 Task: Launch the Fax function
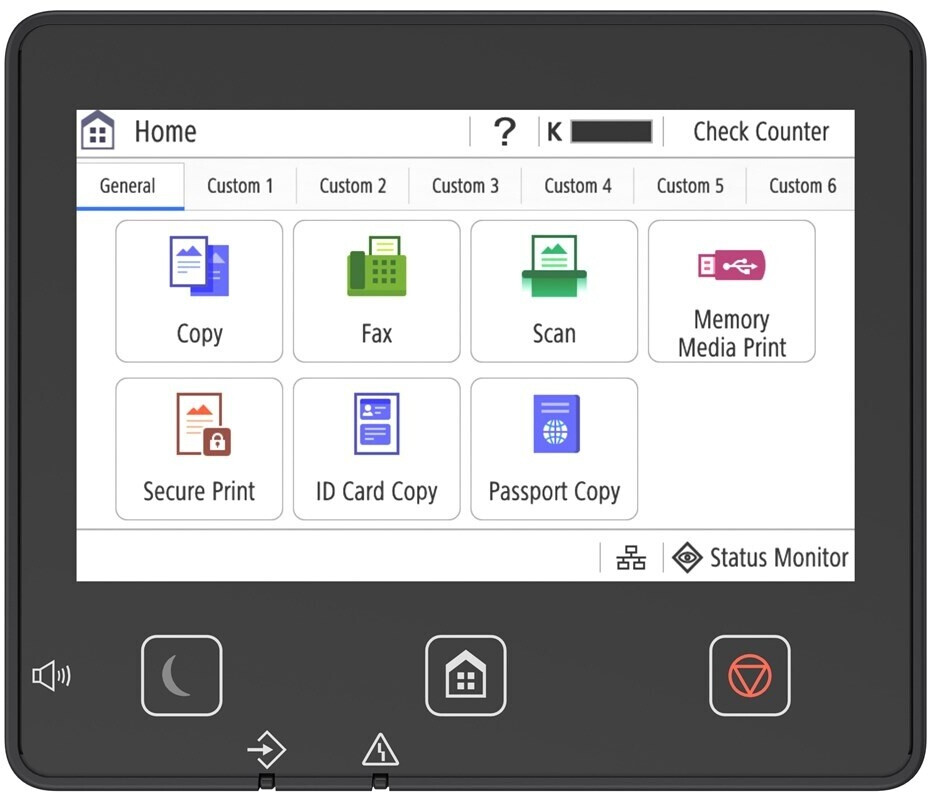tap(376, 291)
